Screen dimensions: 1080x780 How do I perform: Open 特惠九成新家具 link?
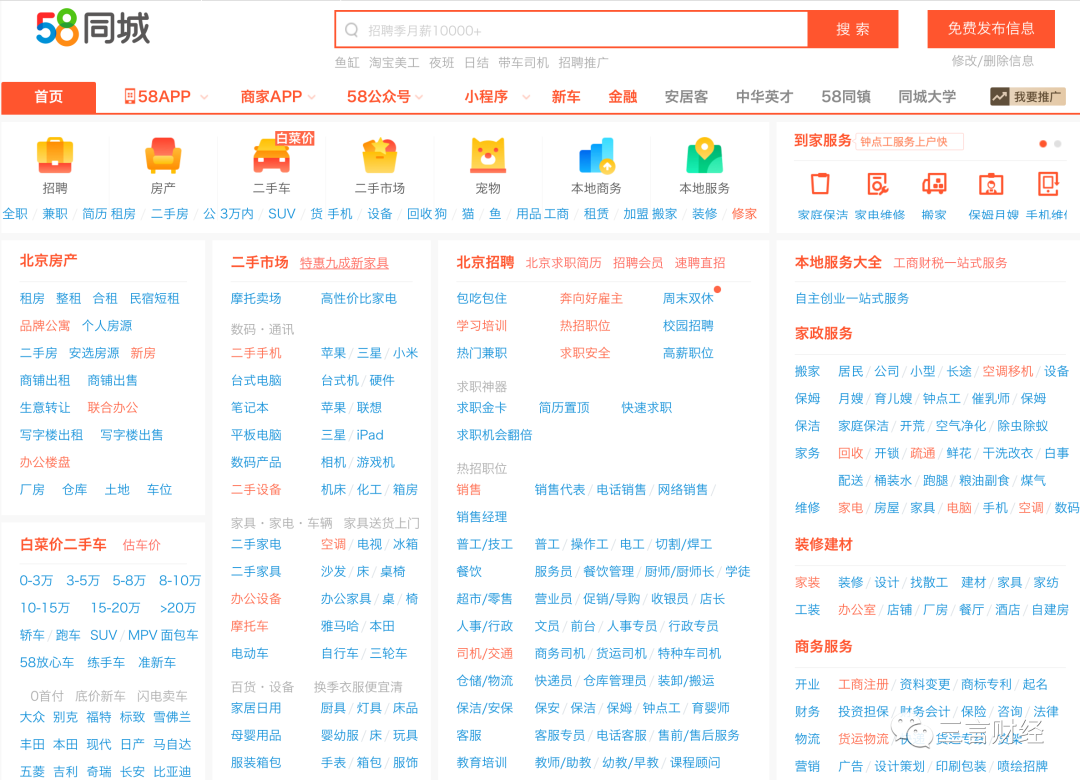[344, 263]
